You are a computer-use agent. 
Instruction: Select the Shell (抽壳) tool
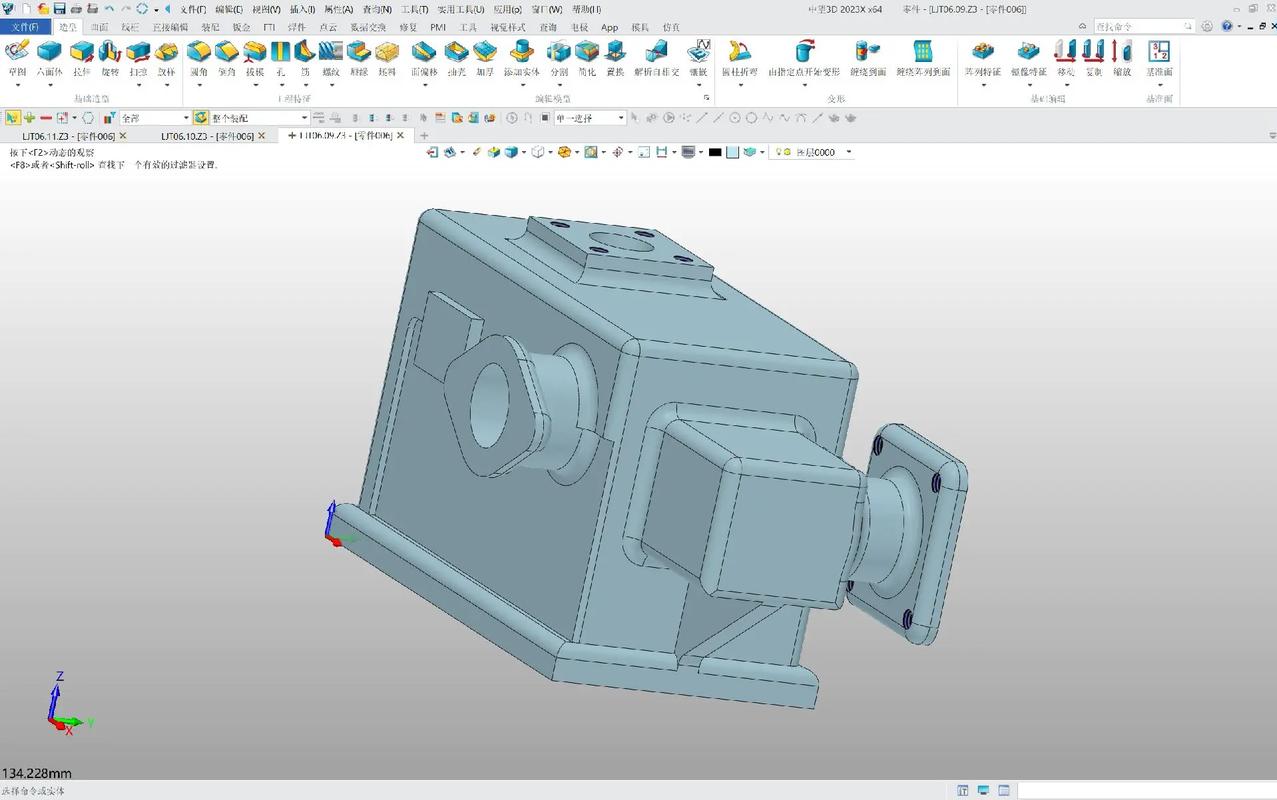pos(456,60)
